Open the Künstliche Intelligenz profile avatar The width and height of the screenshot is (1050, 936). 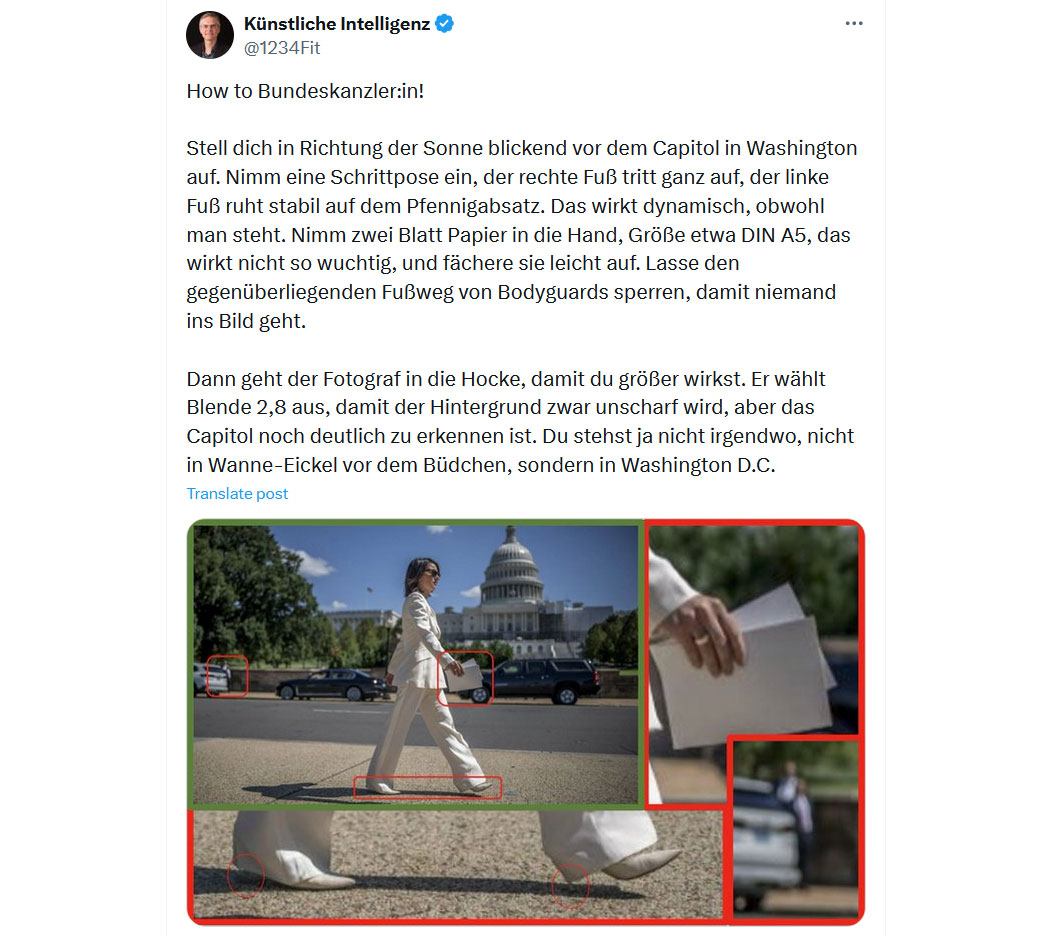210,35
